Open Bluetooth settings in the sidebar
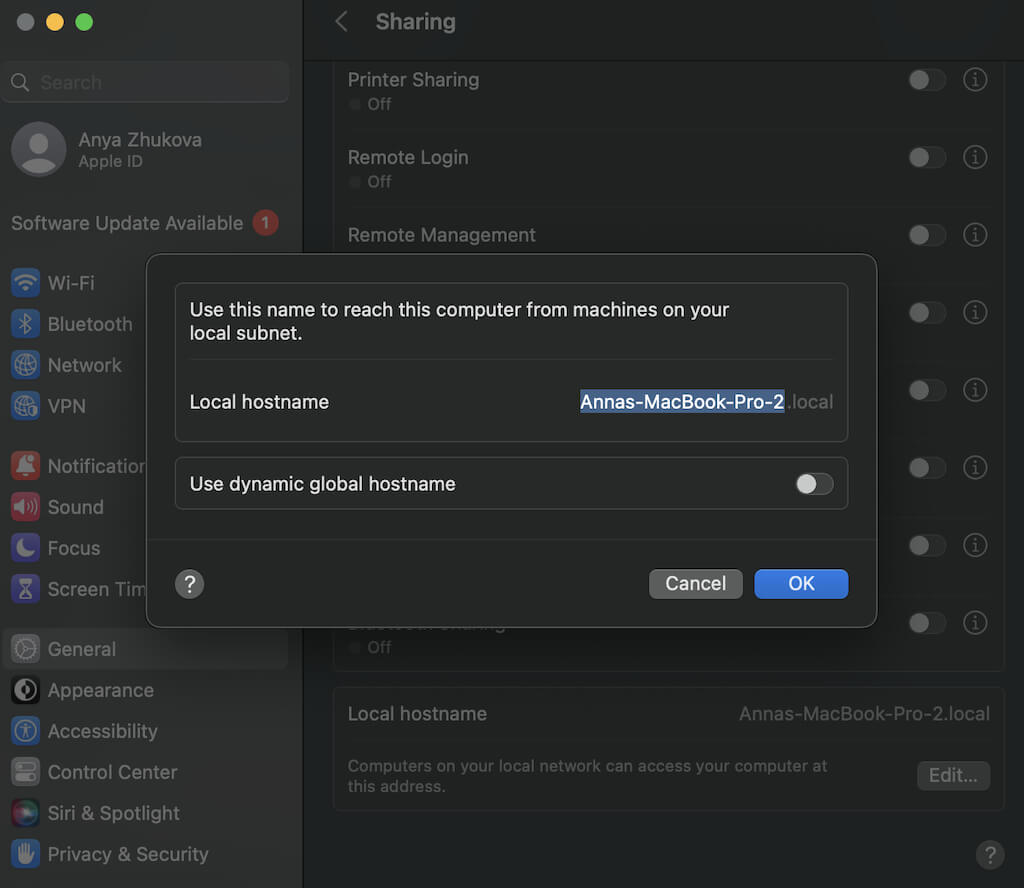 pos(72,324)
